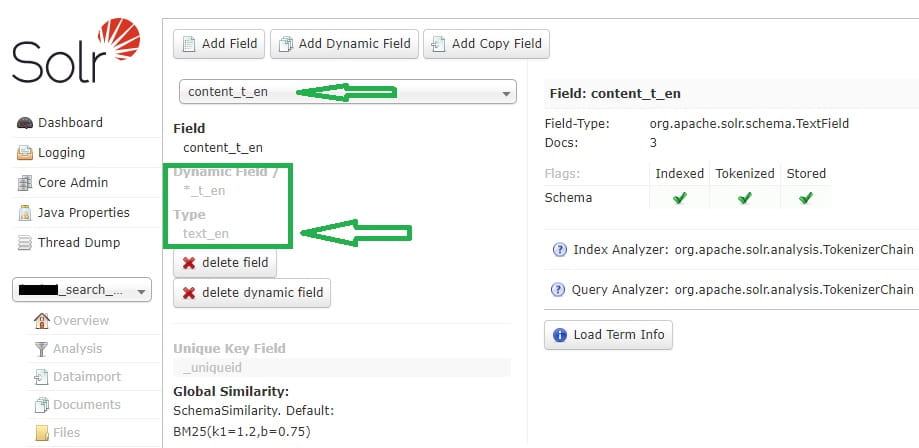Click the text_en type link

coord(206,234)
